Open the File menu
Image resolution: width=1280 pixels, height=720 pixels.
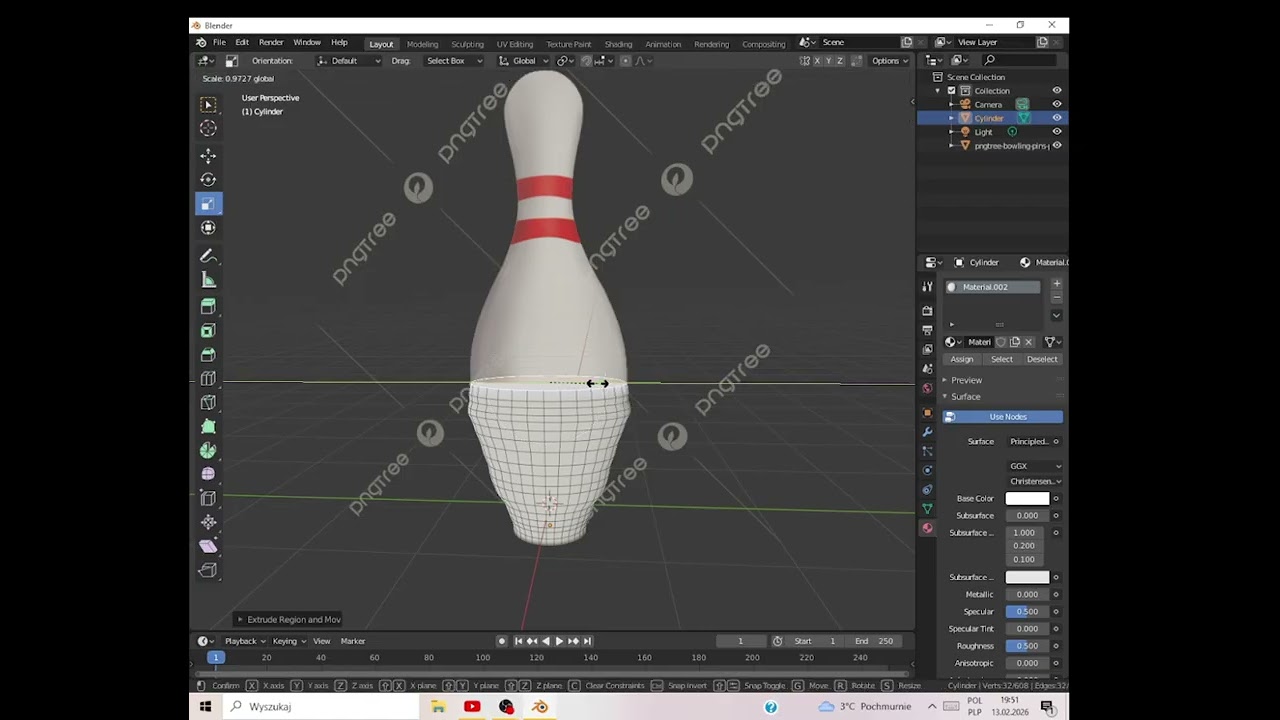[x=218, y=43]
